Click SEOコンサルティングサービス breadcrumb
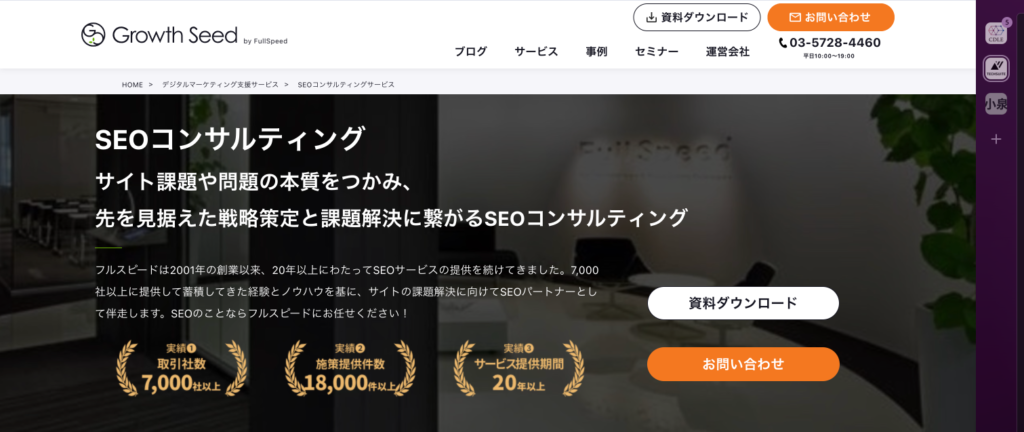The image size is (1024, 432). 346,85
